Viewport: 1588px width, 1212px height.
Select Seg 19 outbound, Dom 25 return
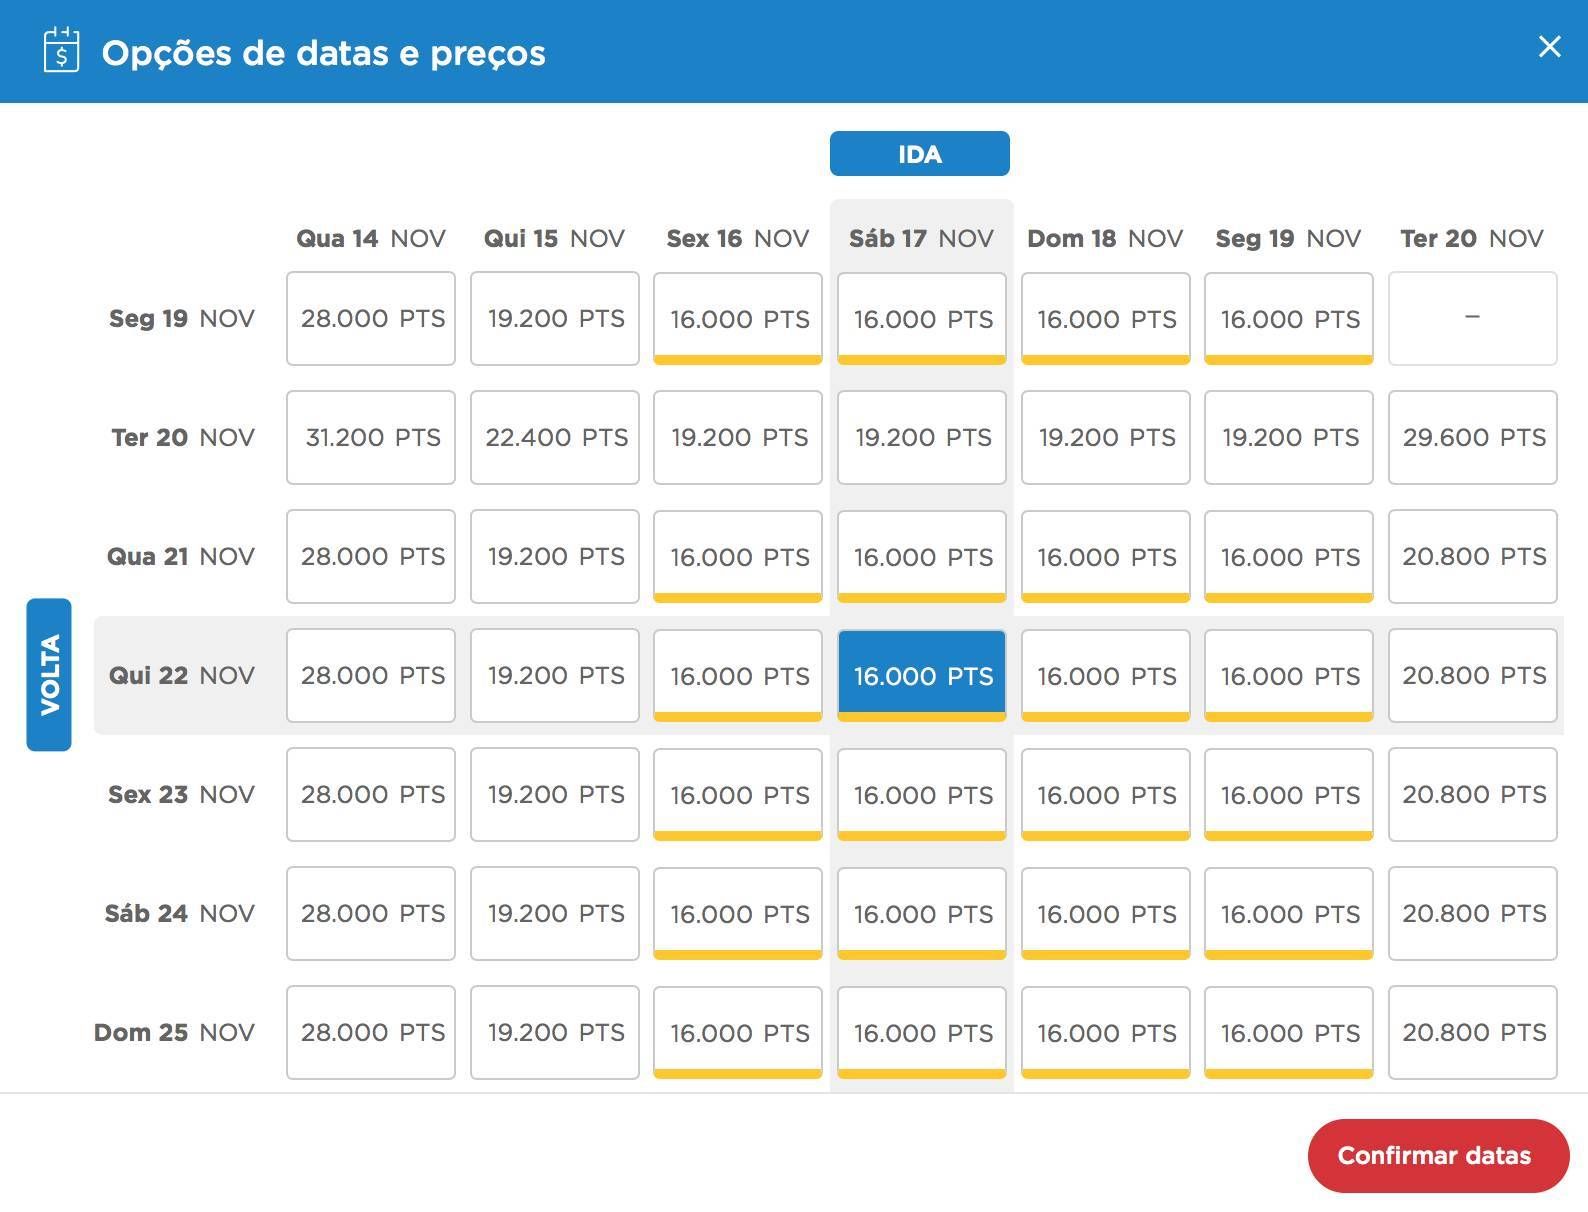(1289, 1032)
